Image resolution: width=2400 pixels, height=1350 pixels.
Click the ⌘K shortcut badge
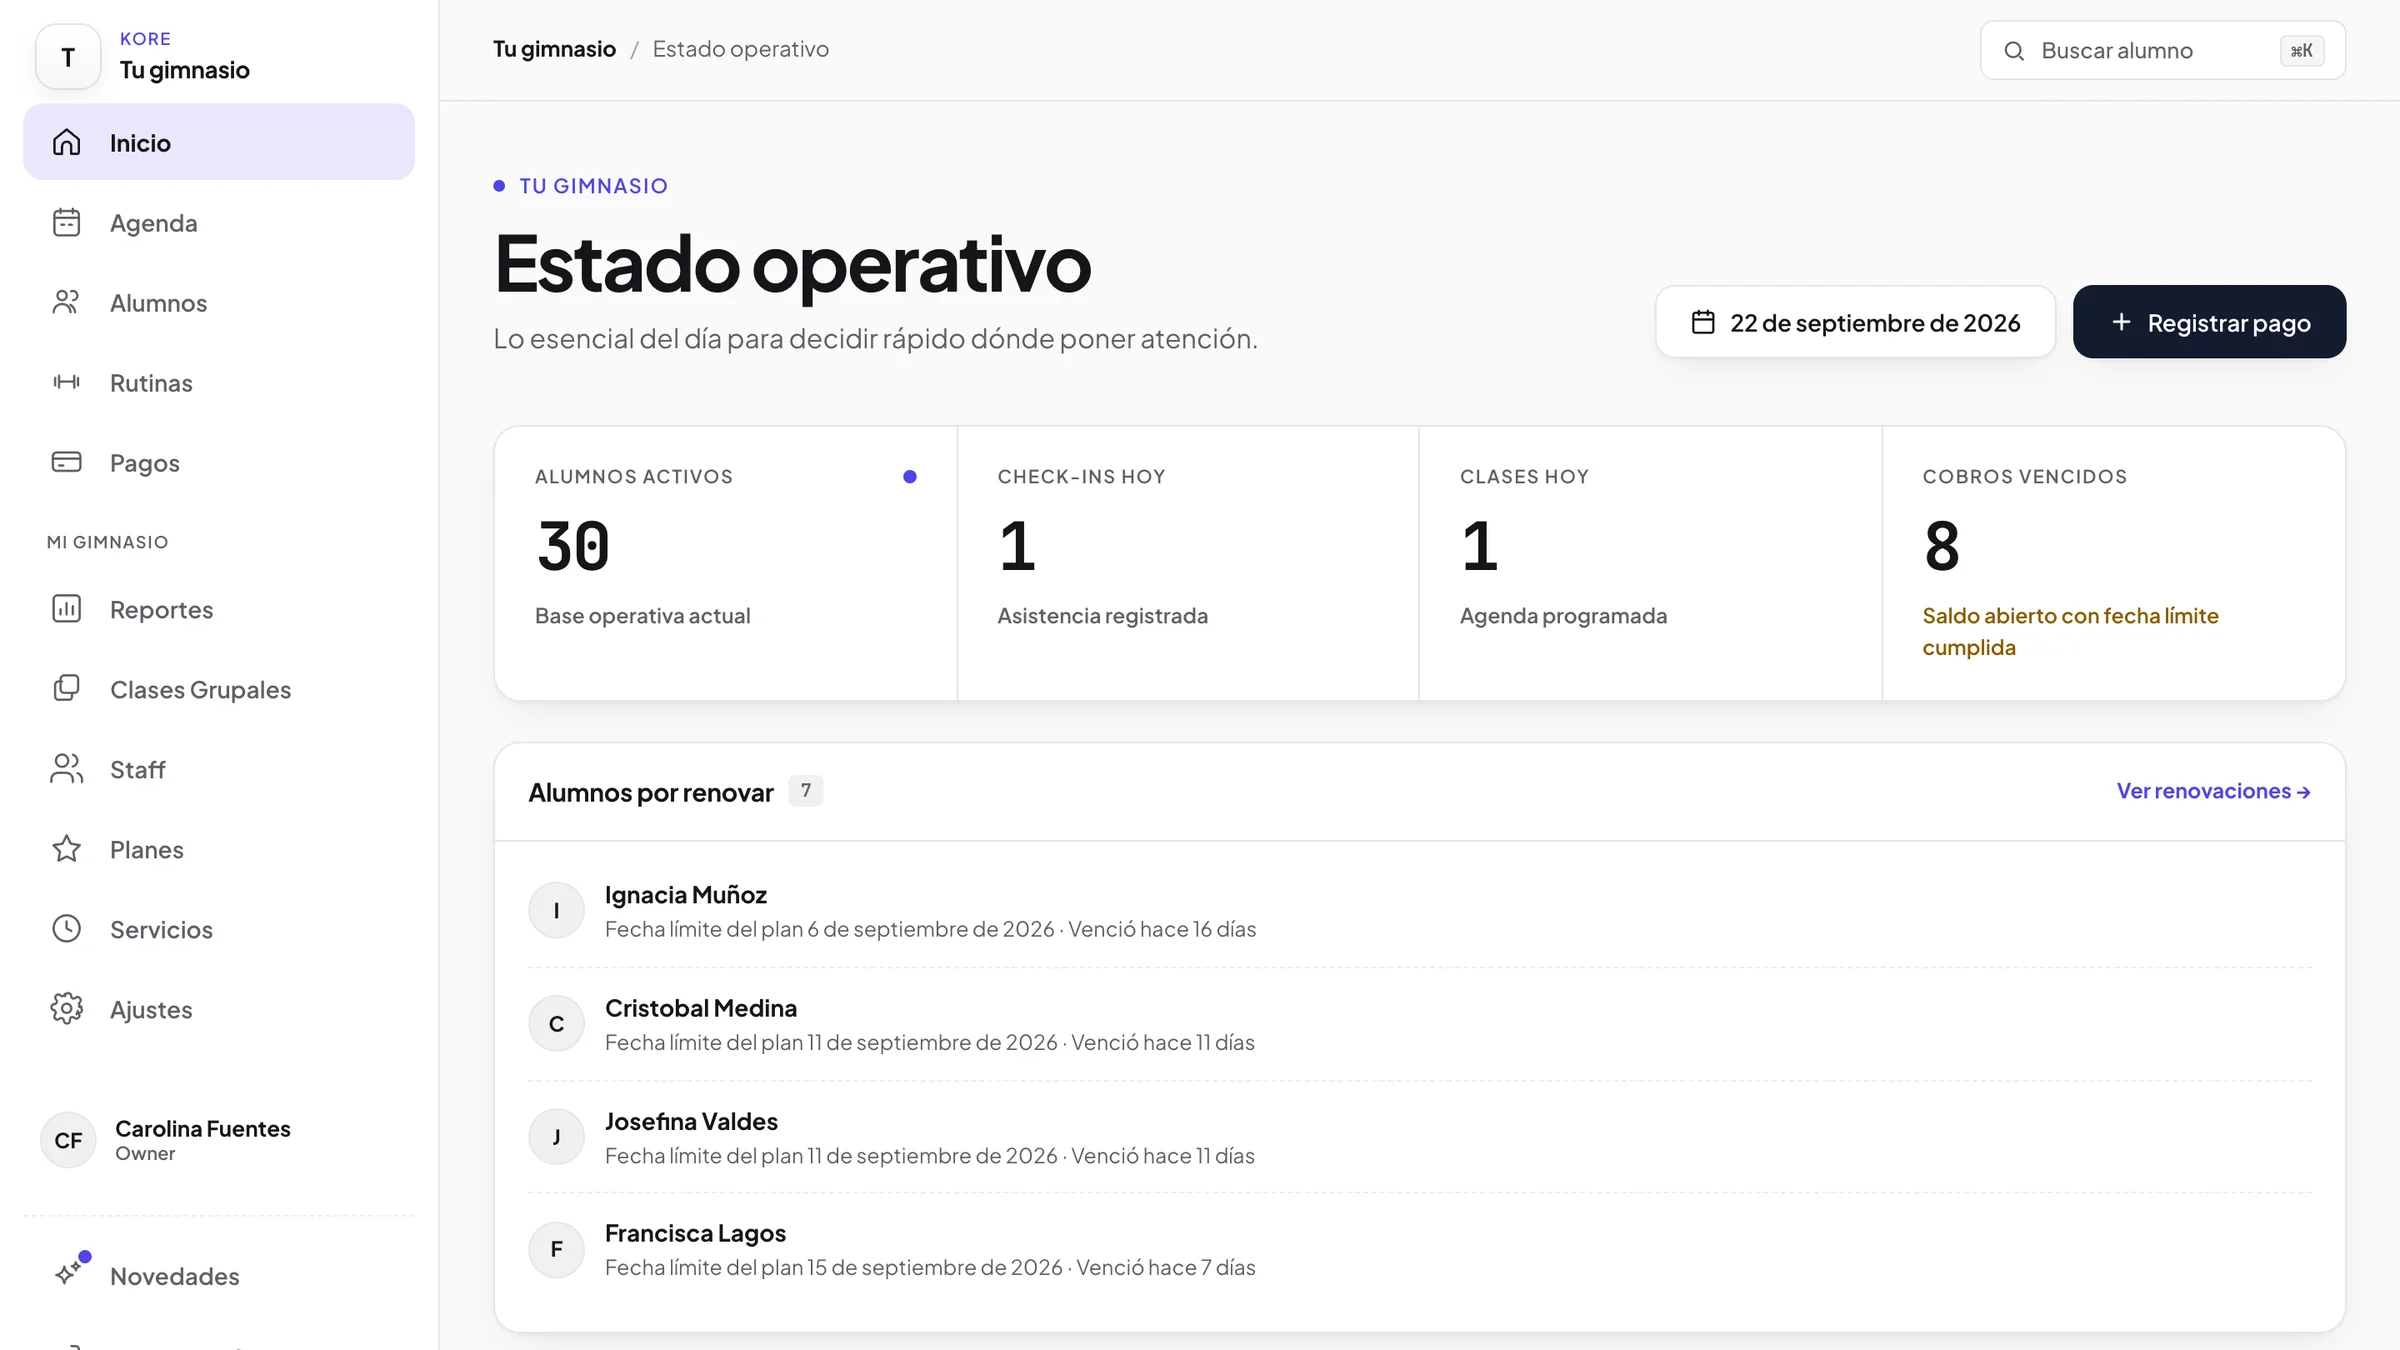2301,51
